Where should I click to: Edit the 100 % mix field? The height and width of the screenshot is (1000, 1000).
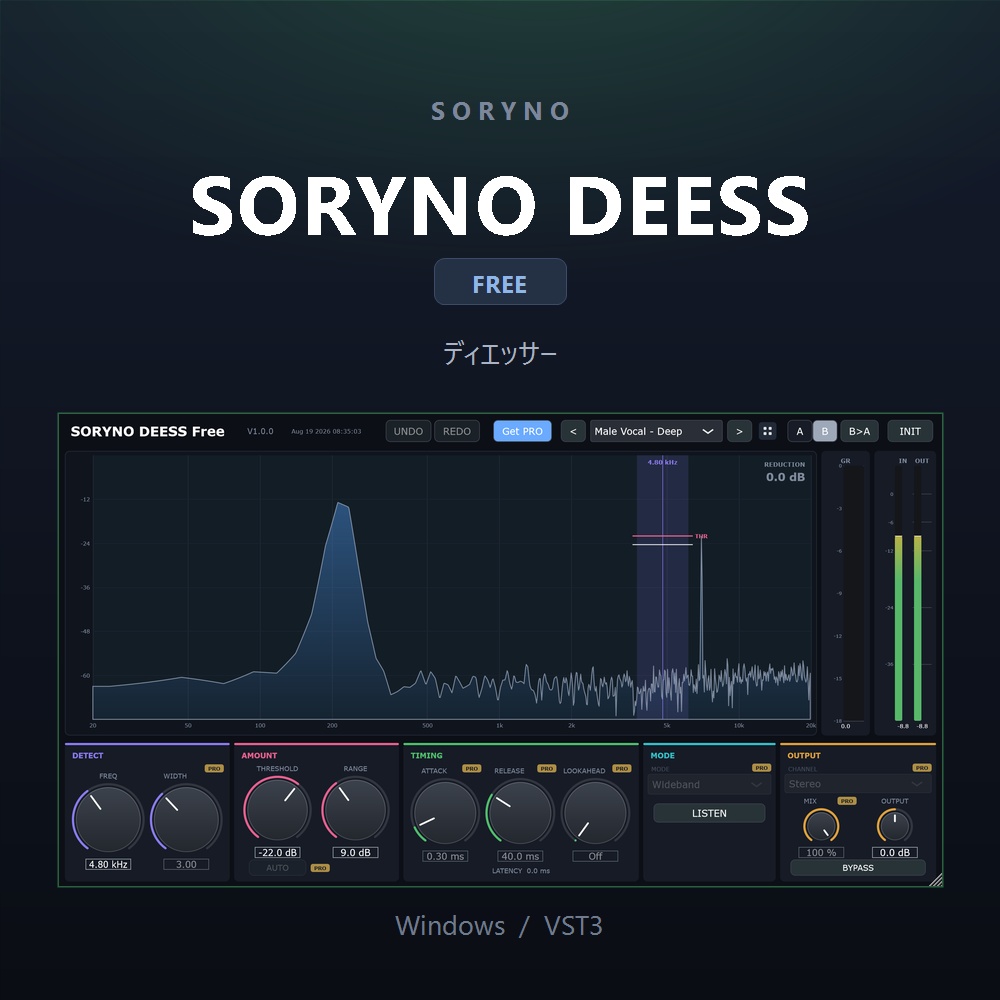point(821,852)
